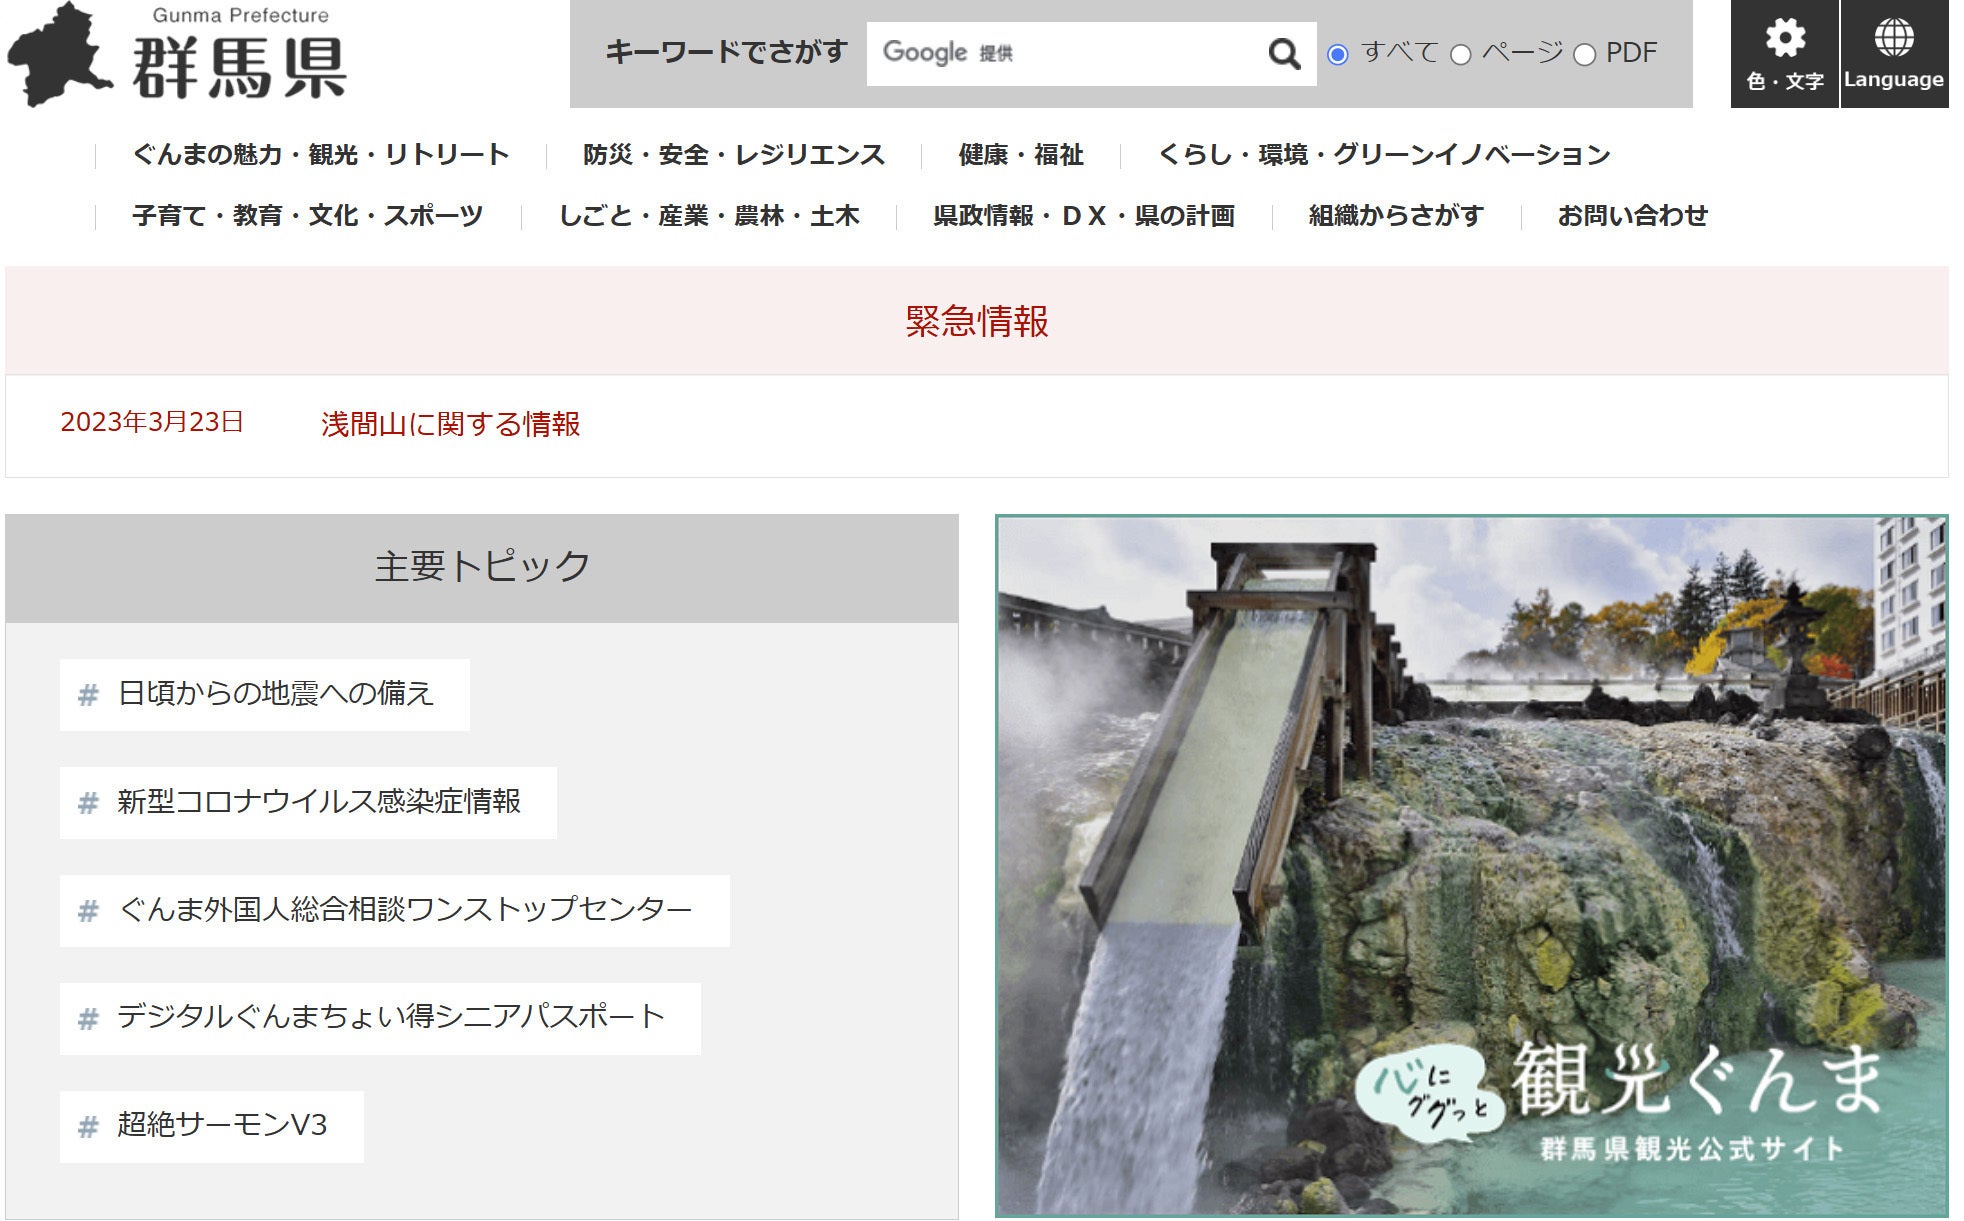Open the 新型コロナウイルス感染症情報 topic
1964x1221 pixels.
pyautogui.click(x=318, y=802)
